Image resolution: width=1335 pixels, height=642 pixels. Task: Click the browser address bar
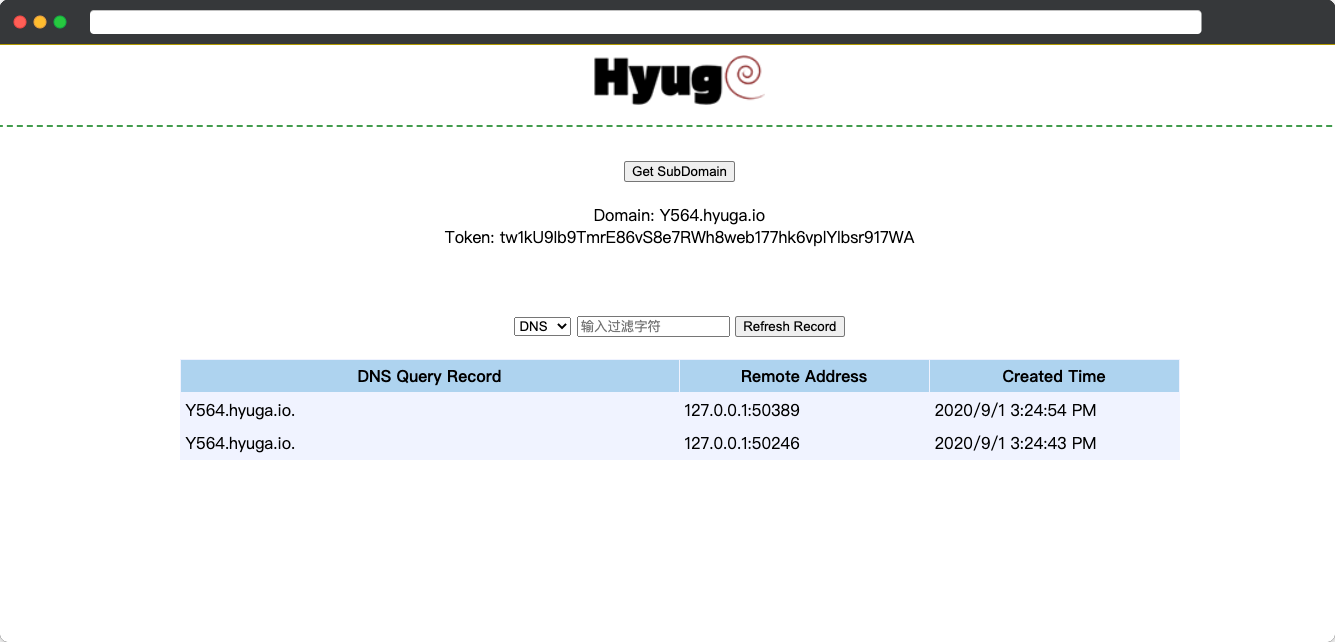pyautogui.click(x=645, y=22)
